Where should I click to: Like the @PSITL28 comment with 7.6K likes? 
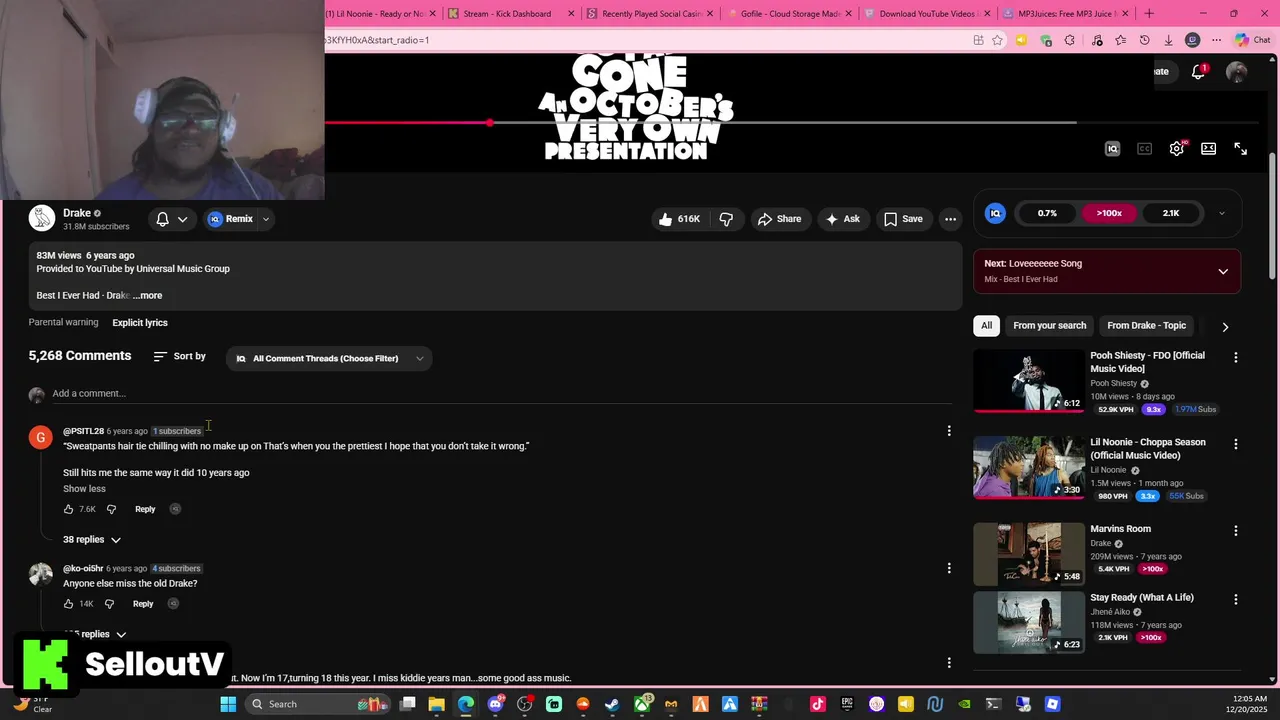69,509
